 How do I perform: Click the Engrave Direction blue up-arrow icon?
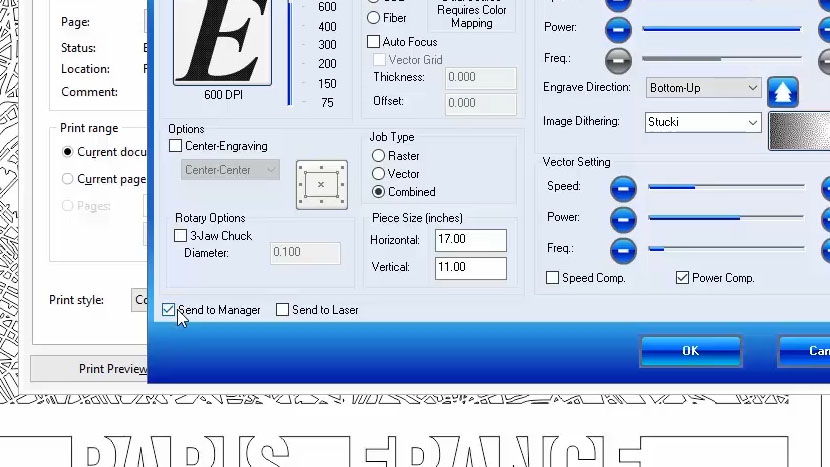(782, 92)
